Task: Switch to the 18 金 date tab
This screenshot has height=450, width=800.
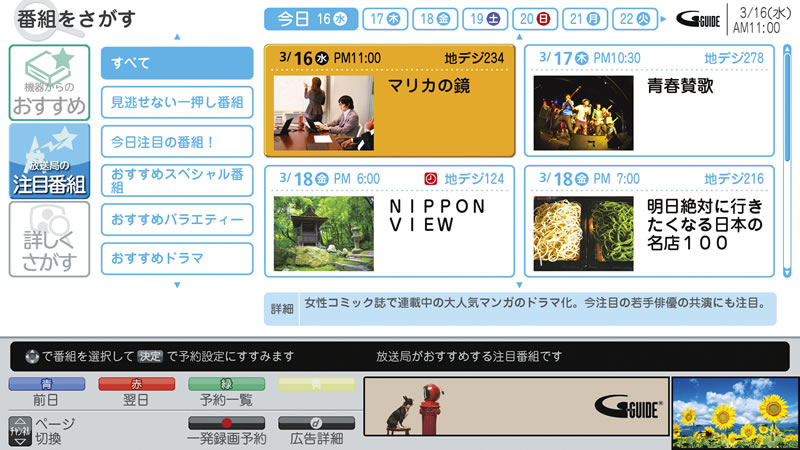Action: pos(435,19)
